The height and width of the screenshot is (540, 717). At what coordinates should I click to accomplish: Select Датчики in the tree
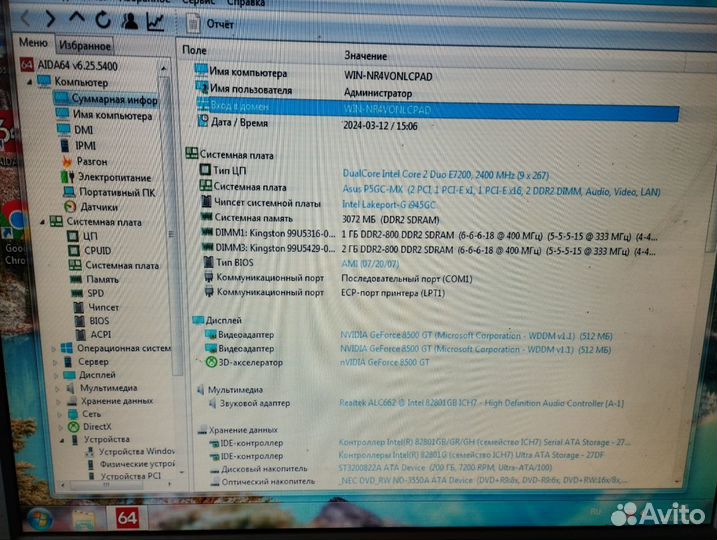(99, 207)
